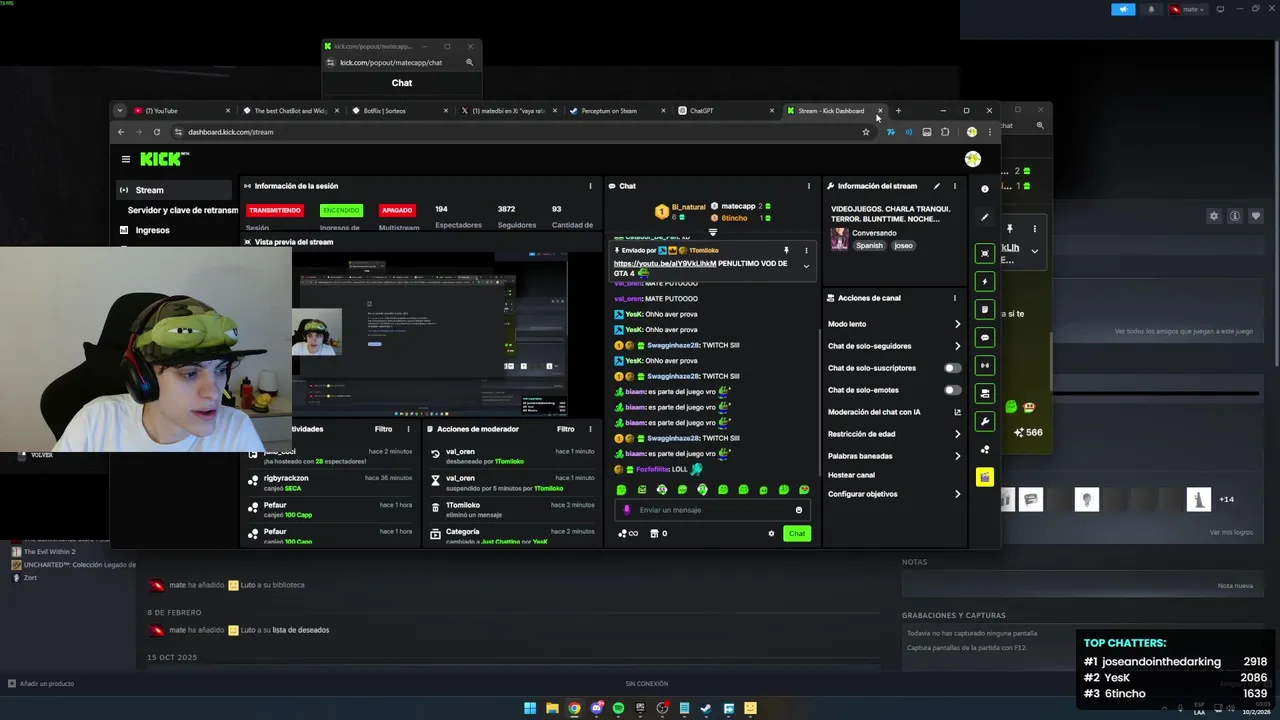This screenshot has height=720, width=1280.
Task: Click Hostear canal
Action: 851,475
